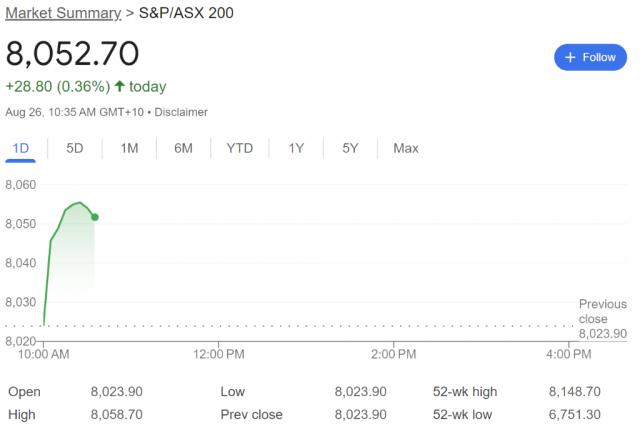
Task: Switch to the 6M chart tab
Action: point(183,149)
